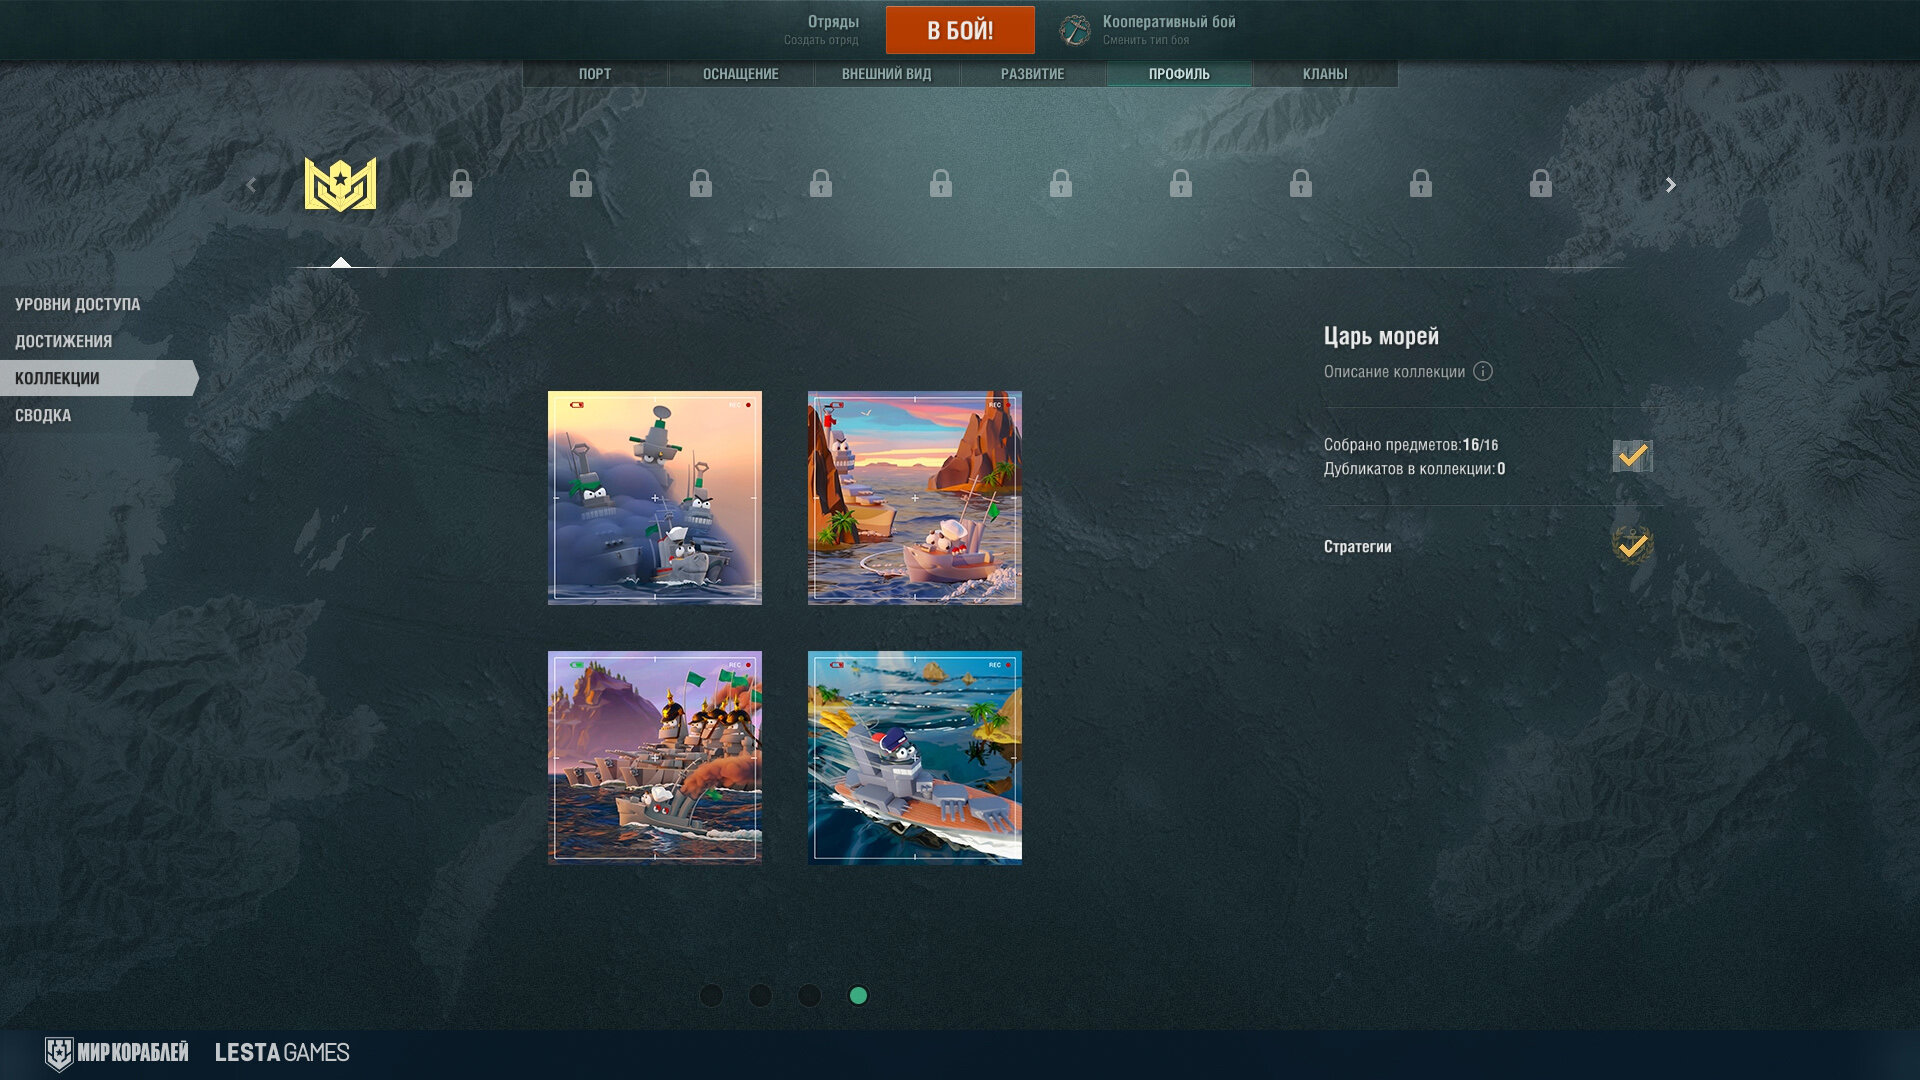Click the info icon beside Описание коллекции
Screen dimensions: 1920x1080
(x=1483, y=371)
